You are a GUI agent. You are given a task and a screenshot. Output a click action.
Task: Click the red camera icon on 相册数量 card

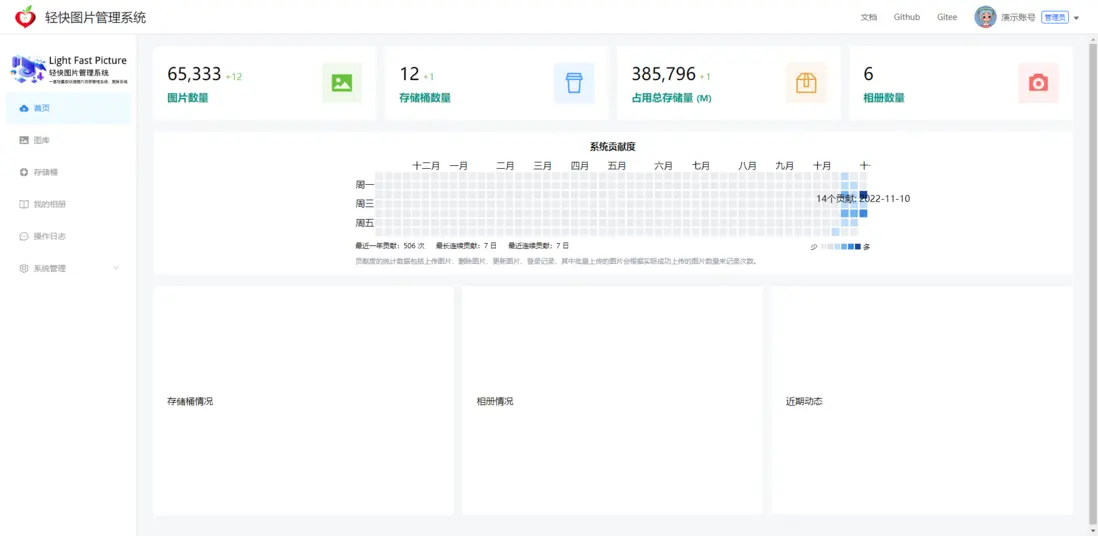coord(1038,83)
